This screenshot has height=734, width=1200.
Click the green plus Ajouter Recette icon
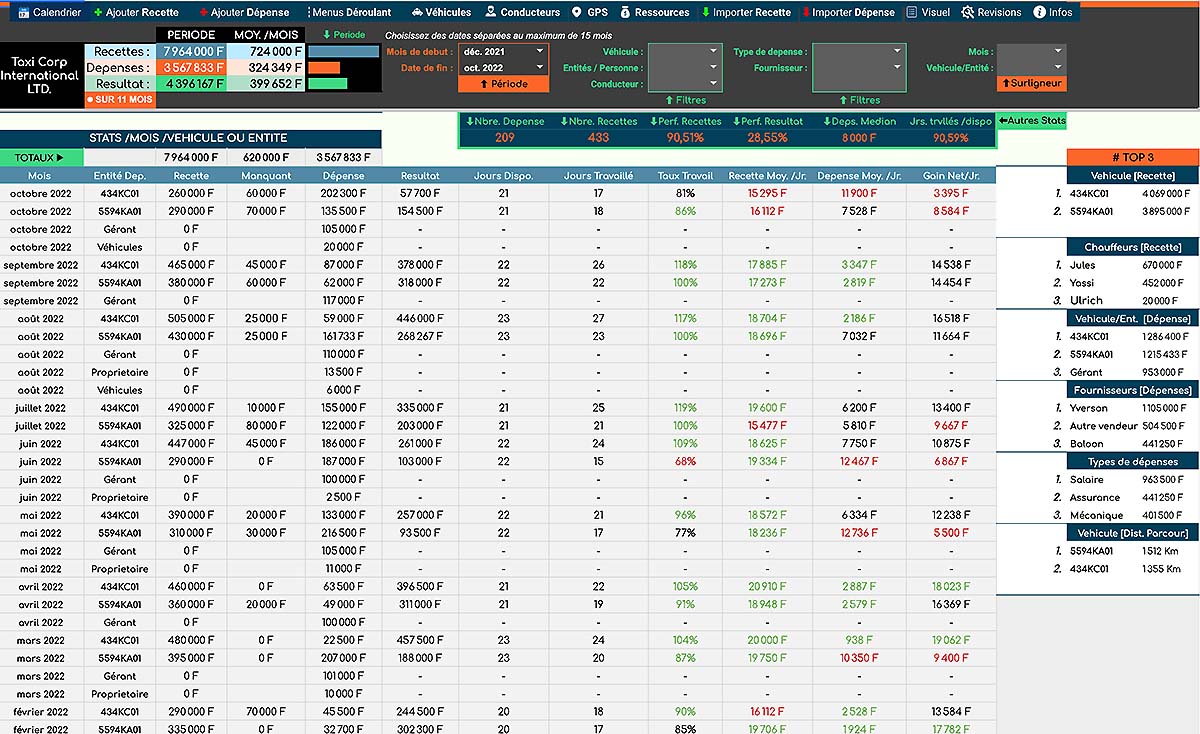point(98,12)
